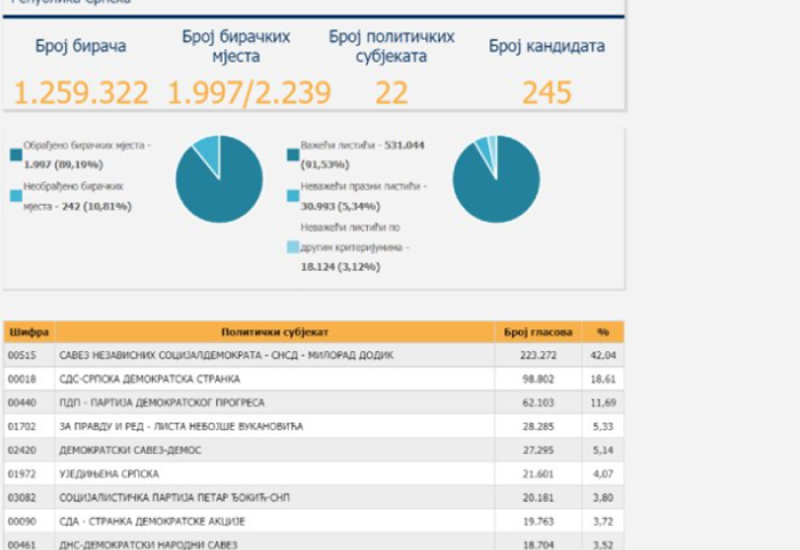
Task: Click the dark teal valid ballots swatch
Action: coord(293,155)
